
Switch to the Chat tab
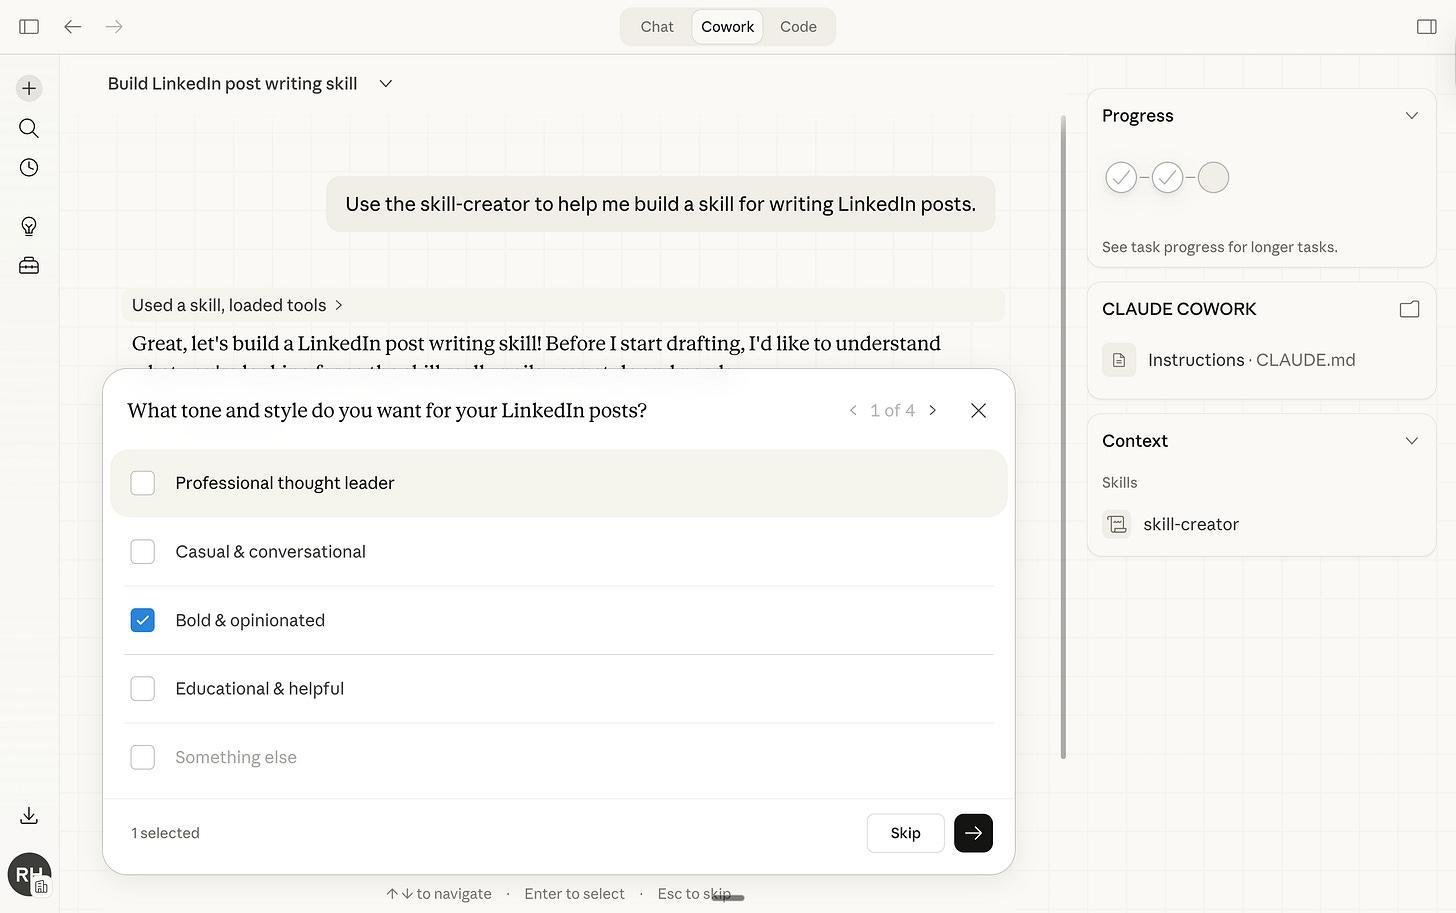pyautogui.click(x=657, y=27)
